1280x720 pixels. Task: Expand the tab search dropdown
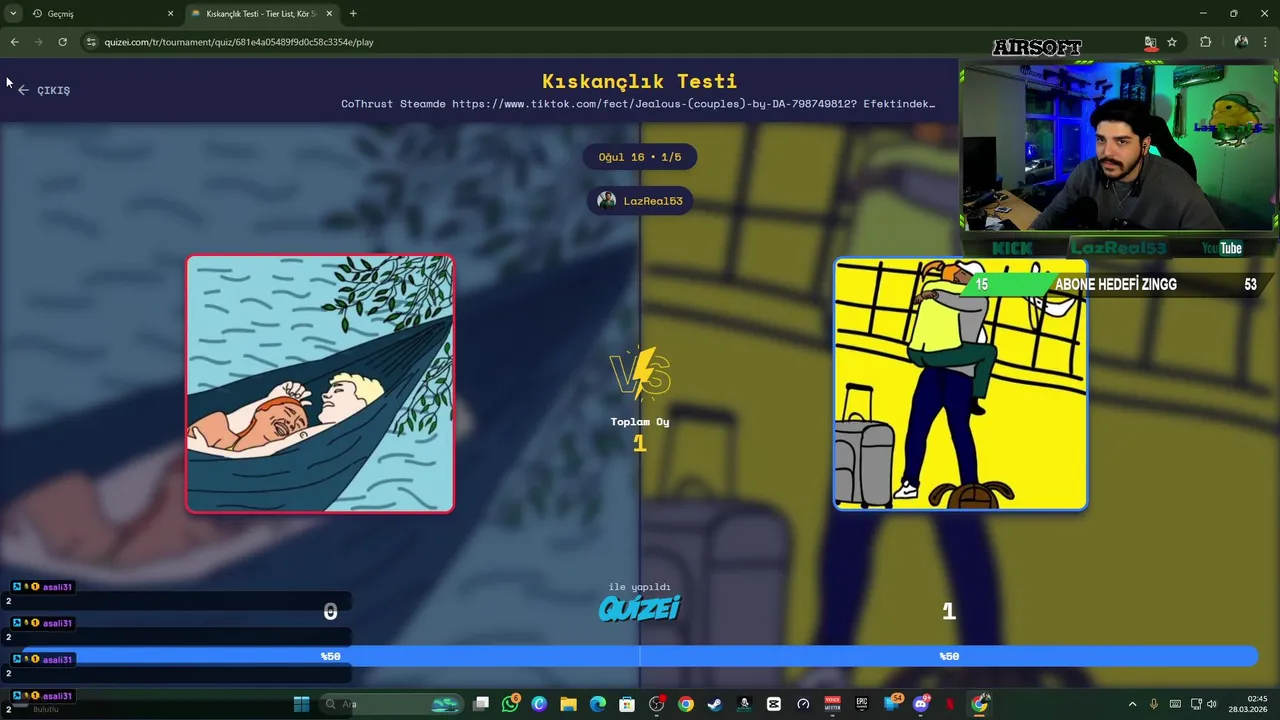(13, 13)
